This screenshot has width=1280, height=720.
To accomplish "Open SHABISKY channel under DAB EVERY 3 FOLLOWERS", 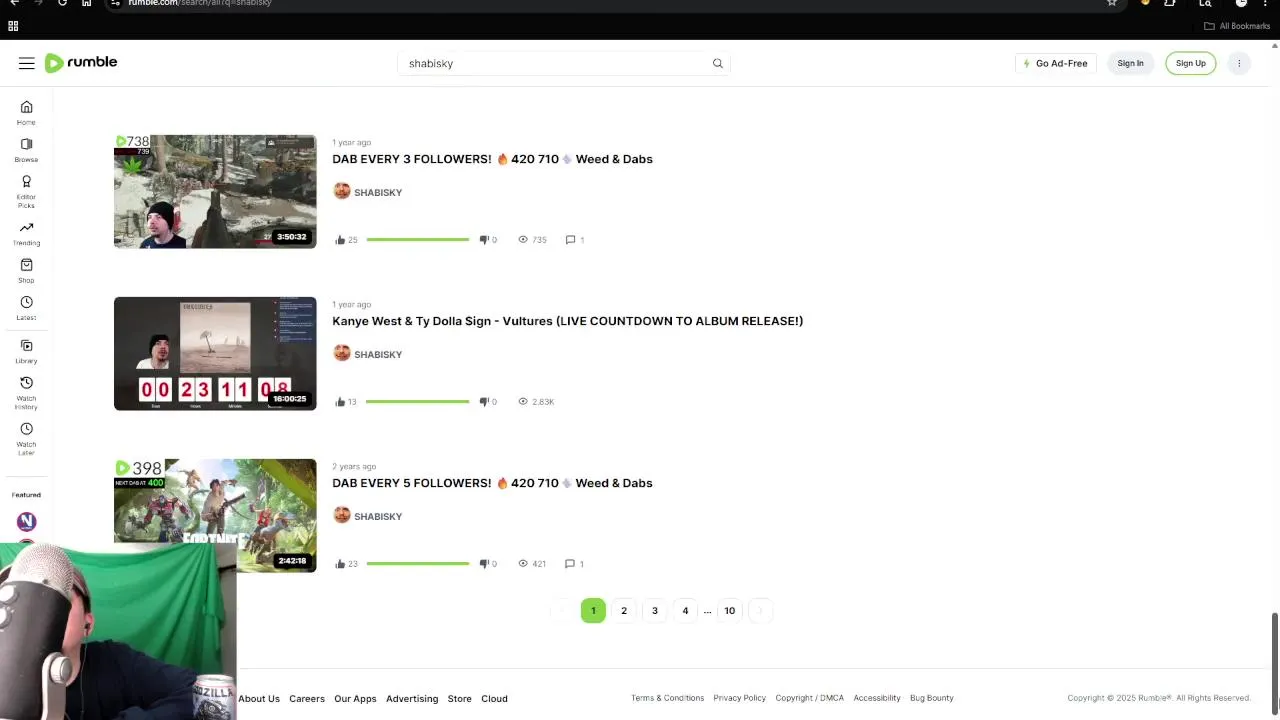I will point(367,192).
